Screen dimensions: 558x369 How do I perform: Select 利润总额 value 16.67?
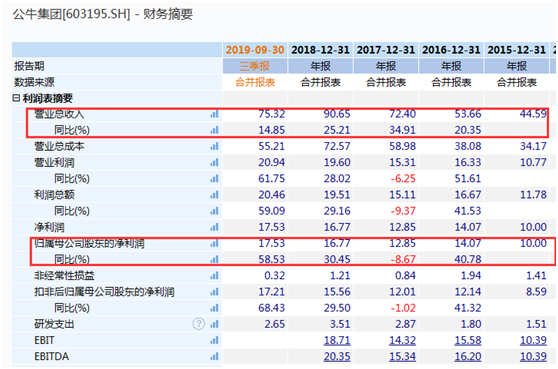(468, 195)
